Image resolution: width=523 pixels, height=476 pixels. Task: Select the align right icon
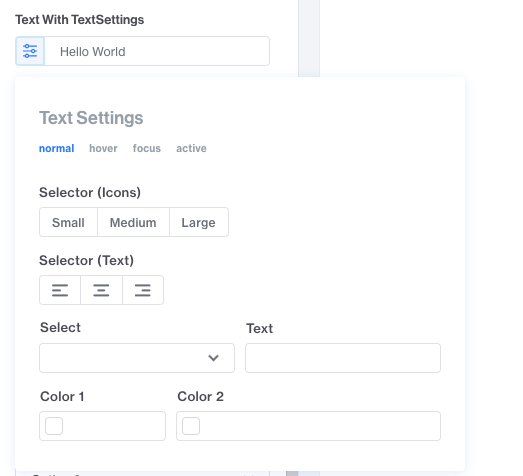143,290
